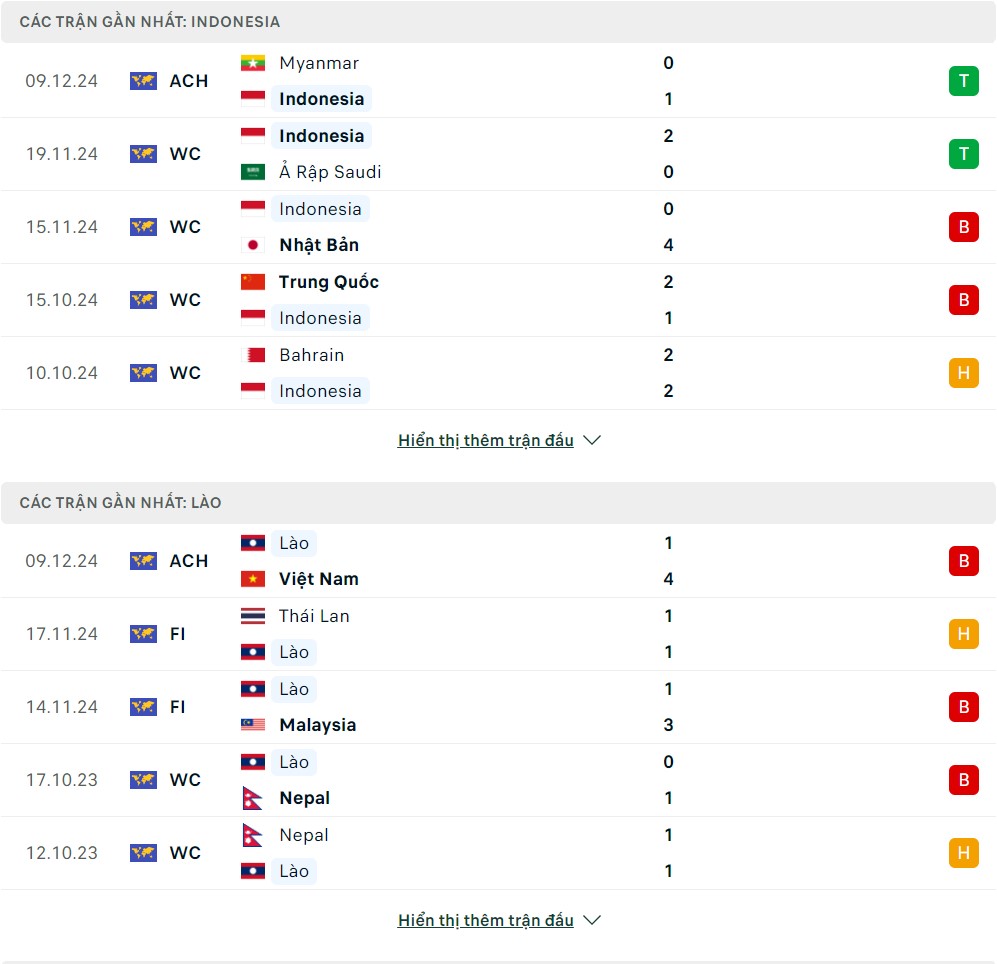Click the Bahrain flag icon
Image resolution: width=997 pixels, height=964 pixels.
pyautogui.click(x=253, y=355)
